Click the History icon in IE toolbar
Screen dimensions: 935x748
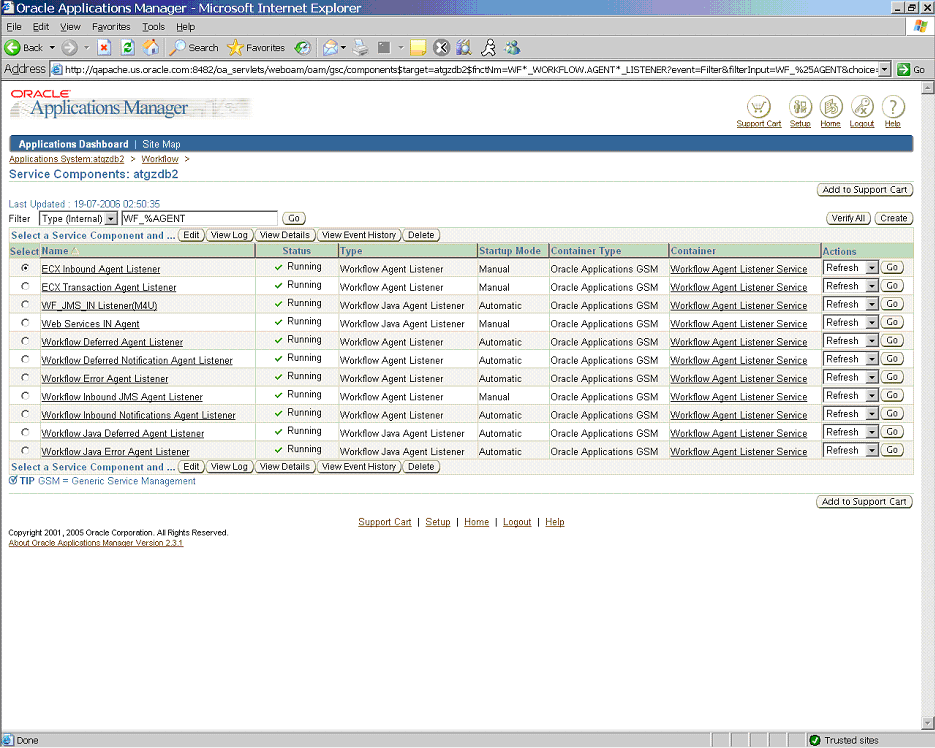click(303, 48)
